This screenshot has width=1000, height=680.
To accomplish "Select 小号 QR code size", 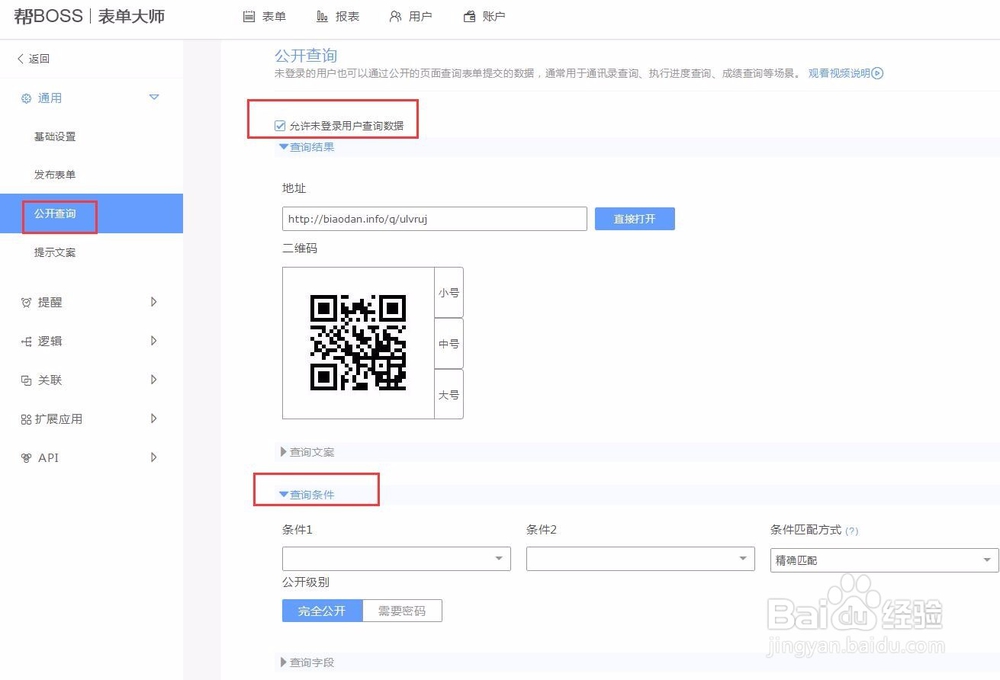I will (x=449, y=293).
